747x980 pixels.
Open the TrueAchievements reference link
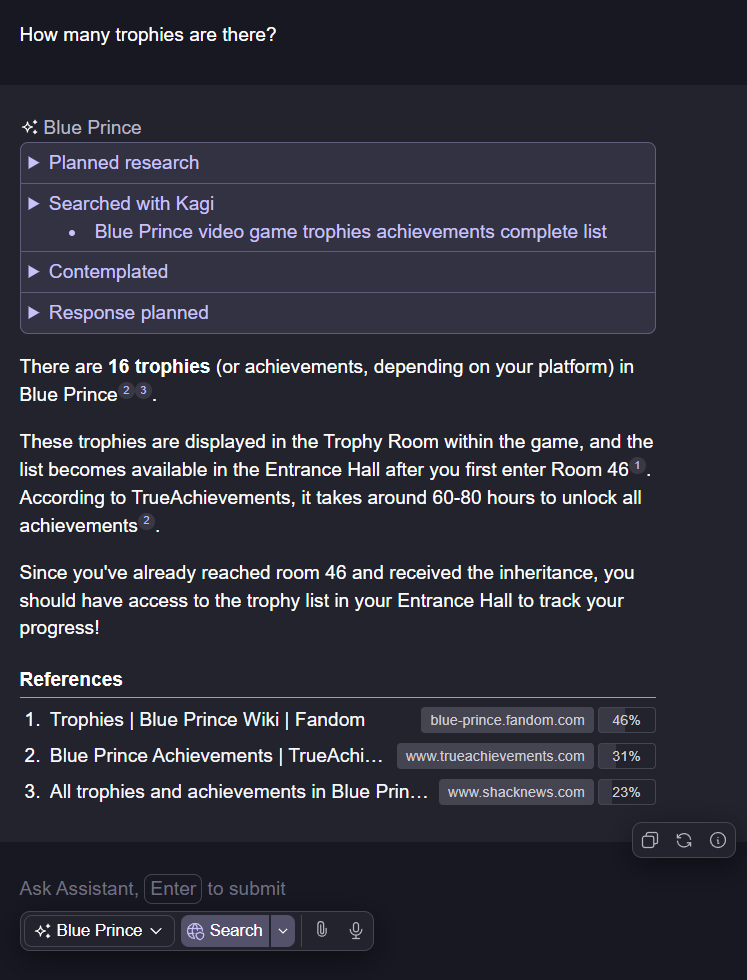(216, 756)
